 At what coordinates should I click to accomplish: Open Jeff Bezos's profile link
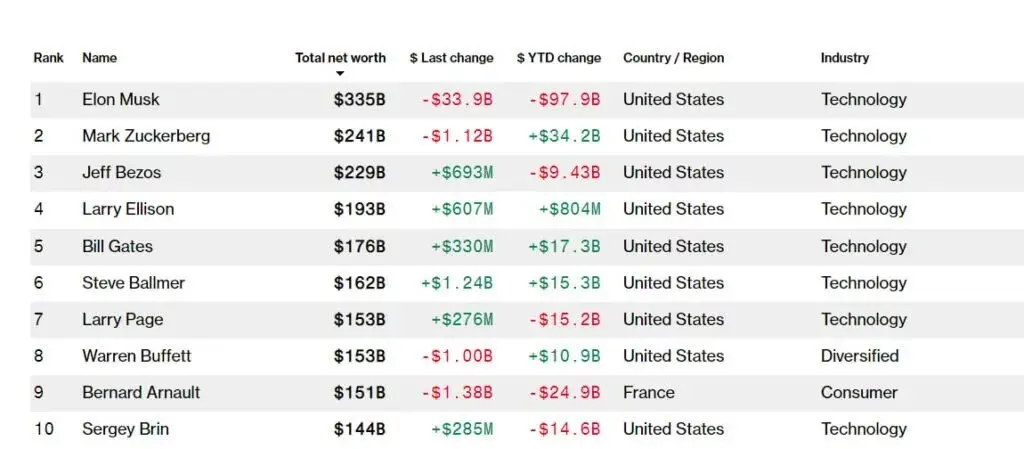pos(121,173)
